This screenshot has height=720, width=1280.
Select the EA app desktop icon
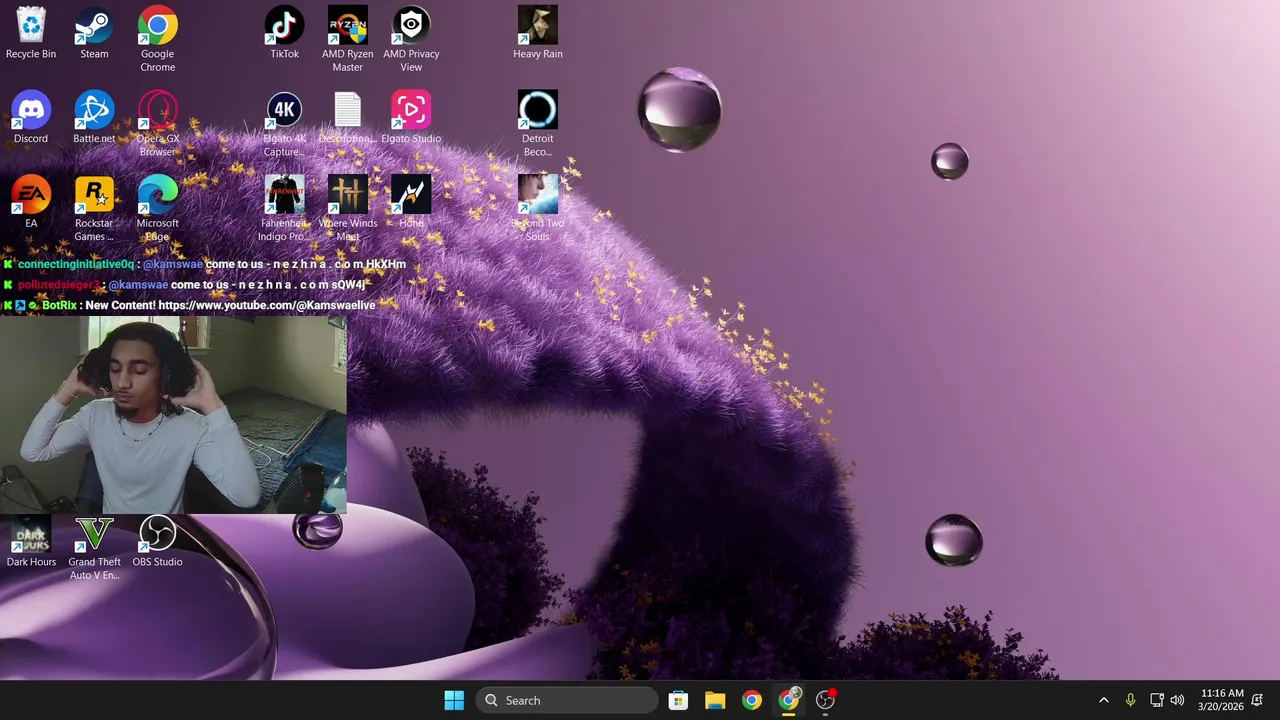point(31,203)
